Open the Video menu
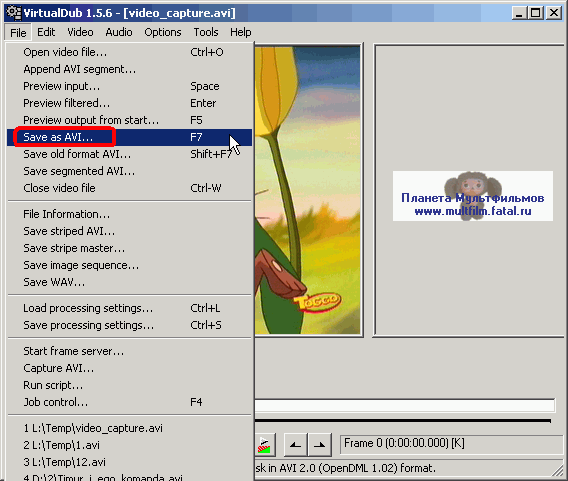Viewport: 568px width, 481px height. coord(80,32)
